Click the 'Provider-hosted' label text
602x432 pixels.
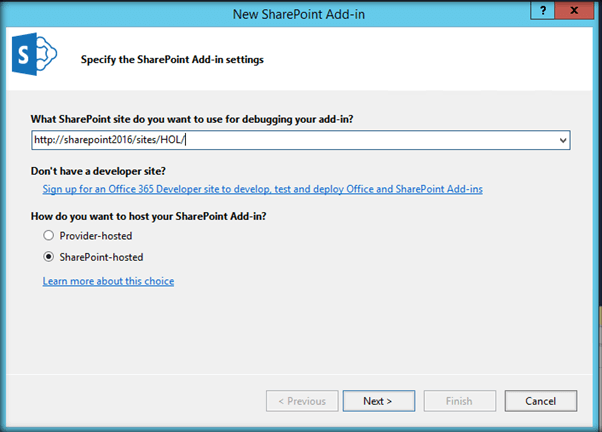click(96, 234)
